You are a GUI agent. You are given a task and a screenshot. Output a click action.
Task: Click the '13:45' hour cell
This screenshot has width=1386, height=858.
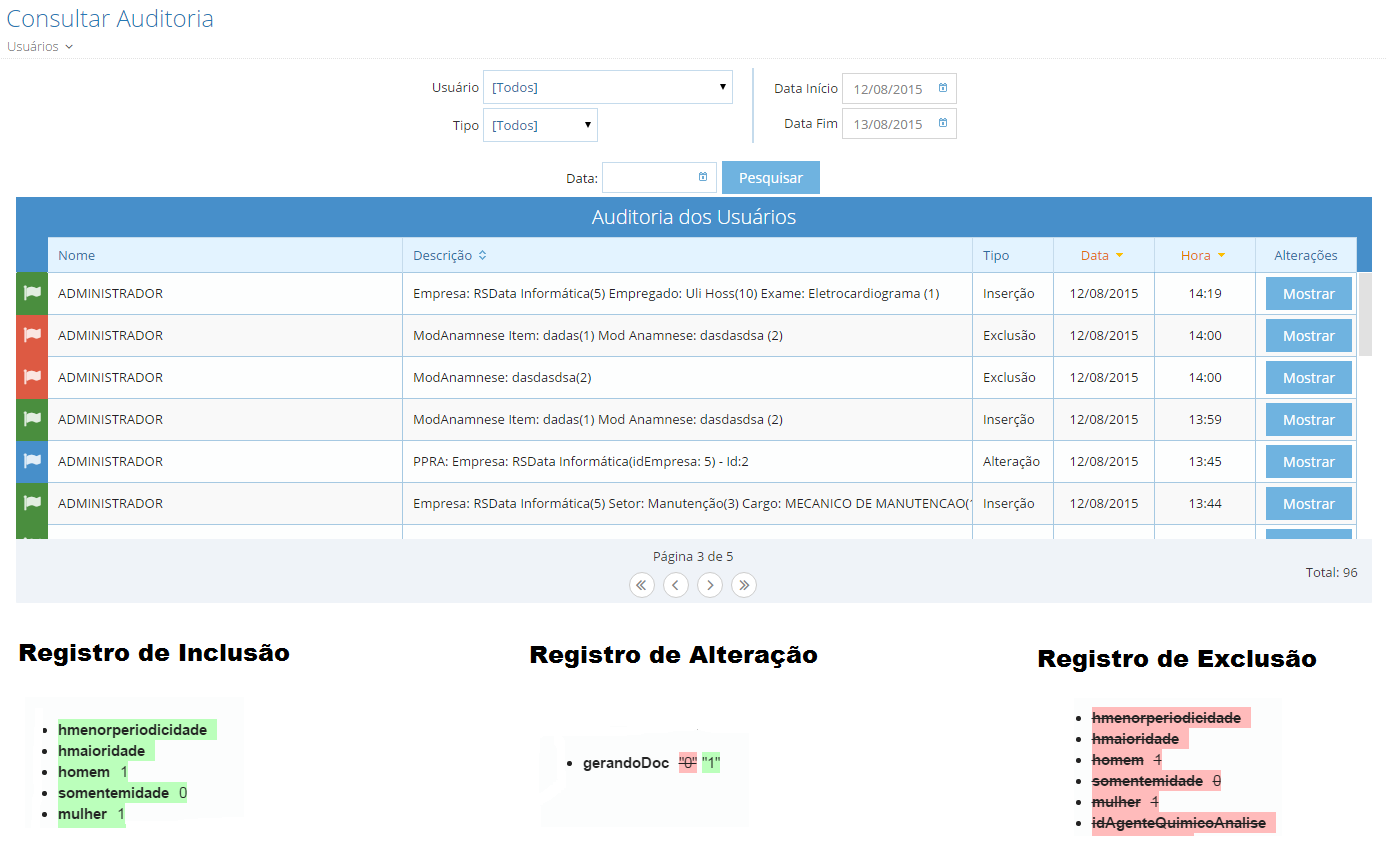coord(1205,461)
